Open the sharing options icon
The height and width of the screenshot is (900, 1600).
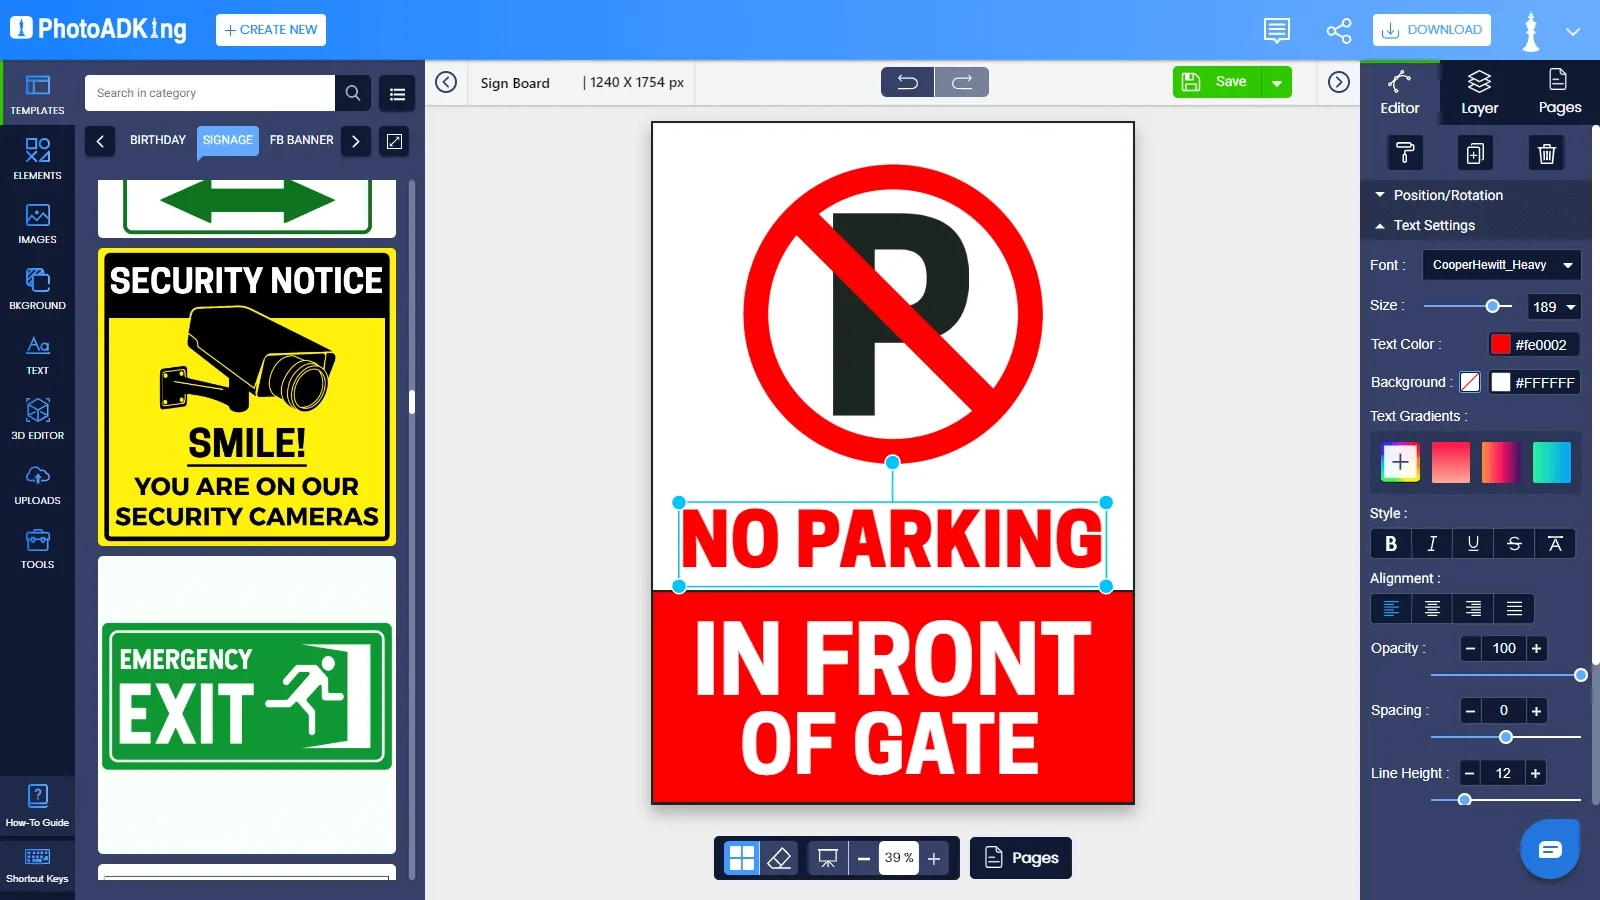1337,30
